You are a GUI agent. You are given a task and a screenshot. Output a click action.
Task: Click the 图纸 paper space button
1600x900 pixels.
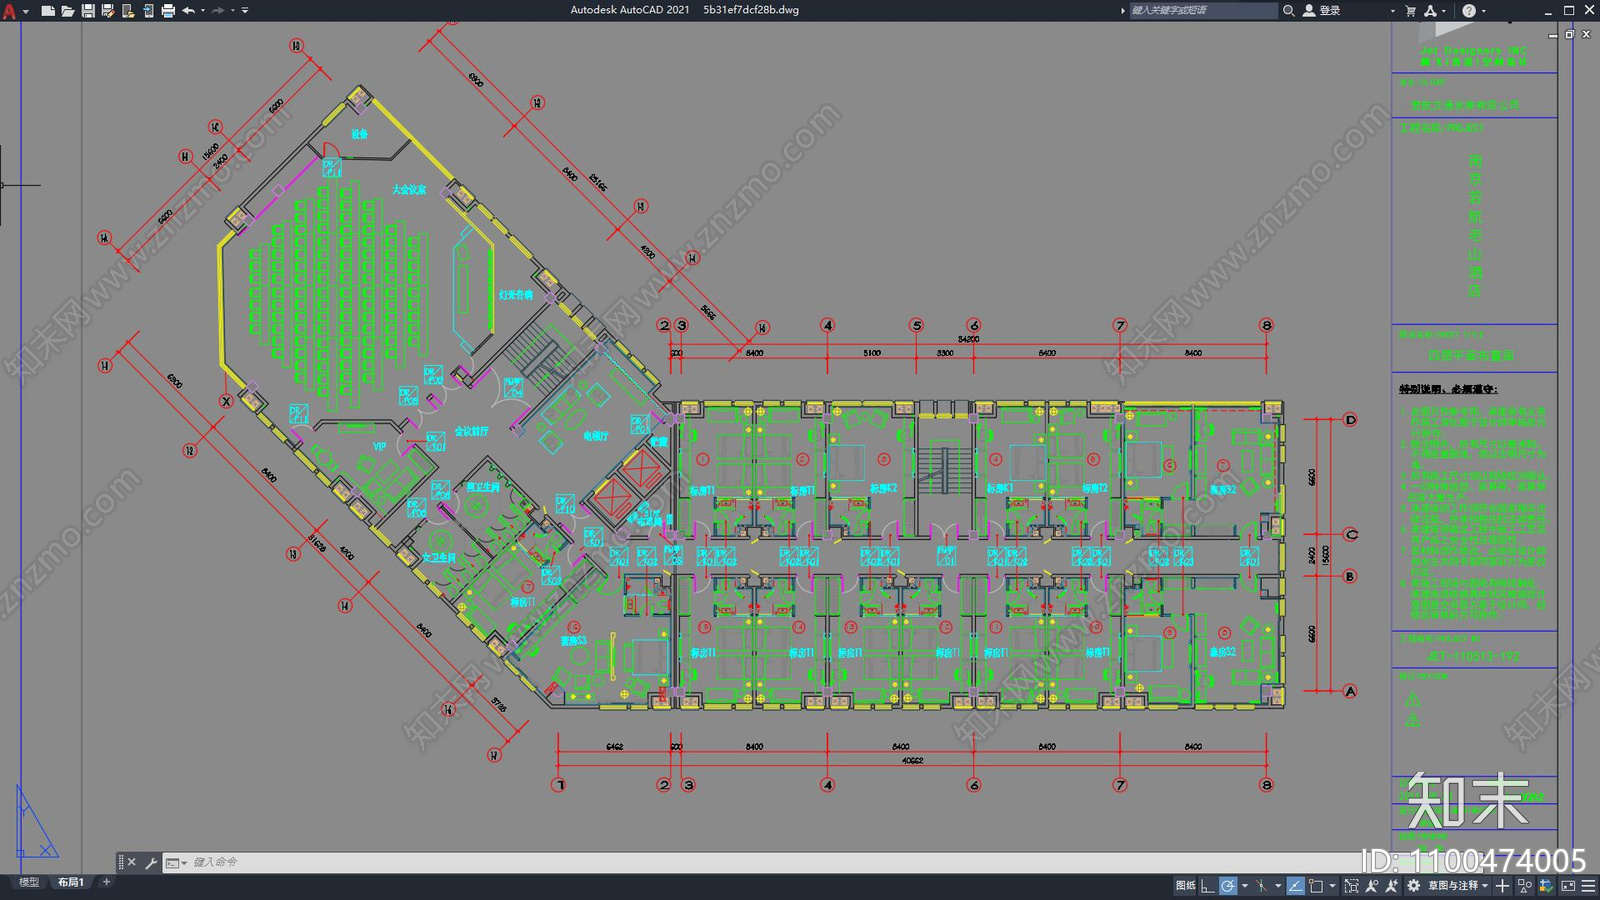click(1186, 886)
